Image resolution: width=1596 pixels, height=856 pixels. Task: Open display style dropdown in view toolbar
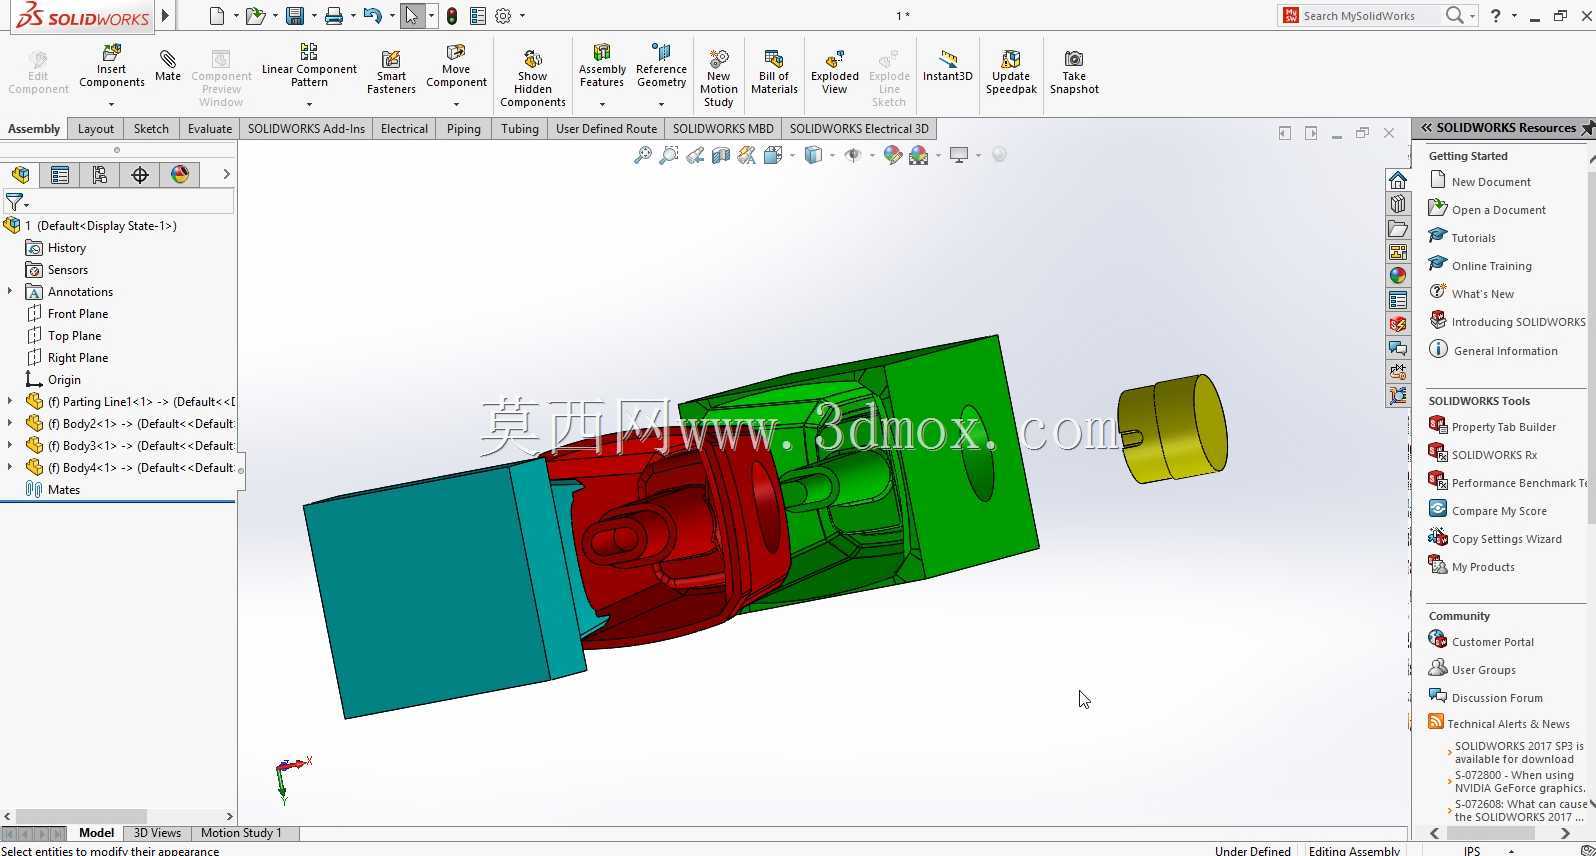tap(832, 155)
